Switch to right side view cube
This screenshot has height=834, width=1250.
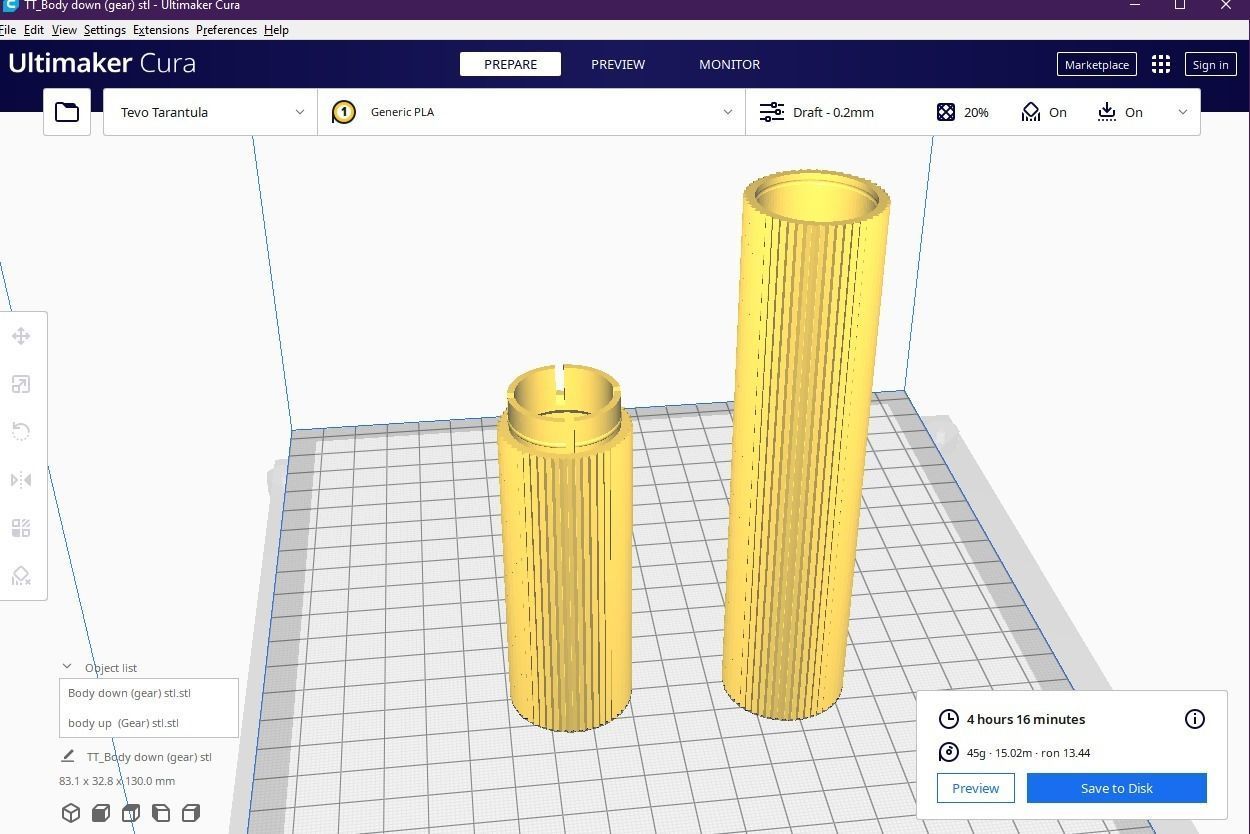click(191, 813)
